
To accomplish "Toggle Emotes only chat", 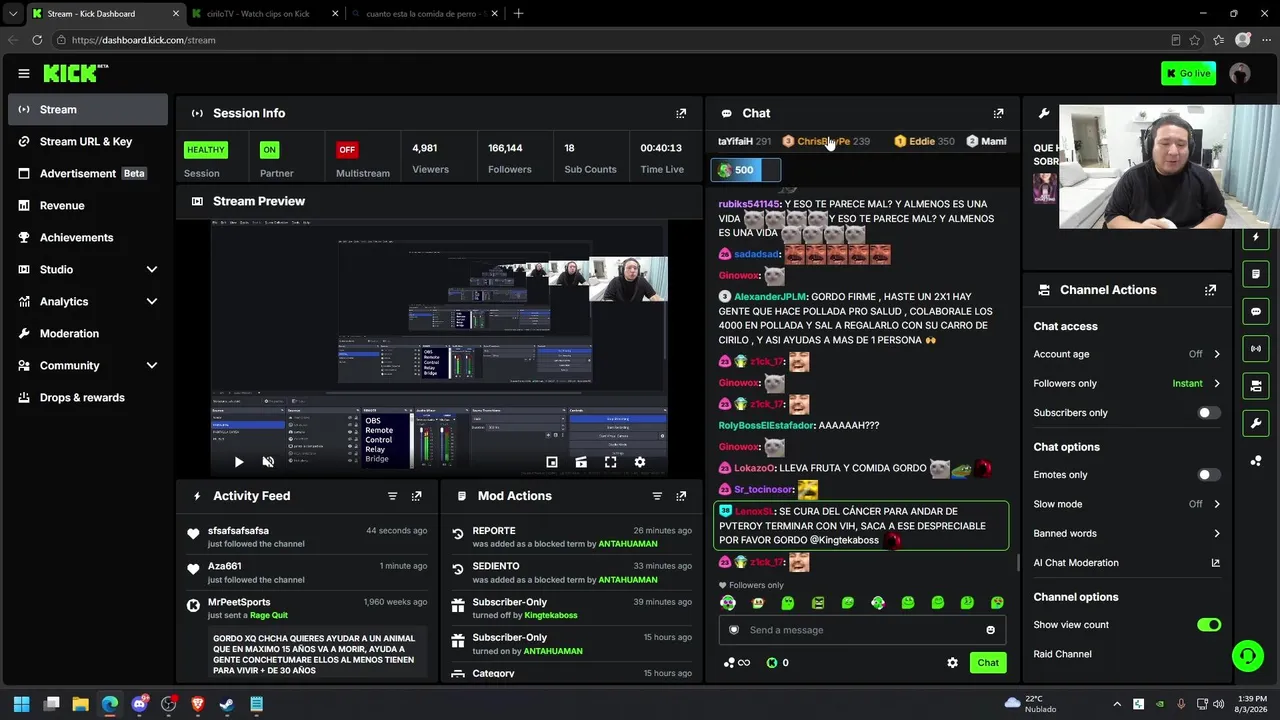I will 1209,475.
